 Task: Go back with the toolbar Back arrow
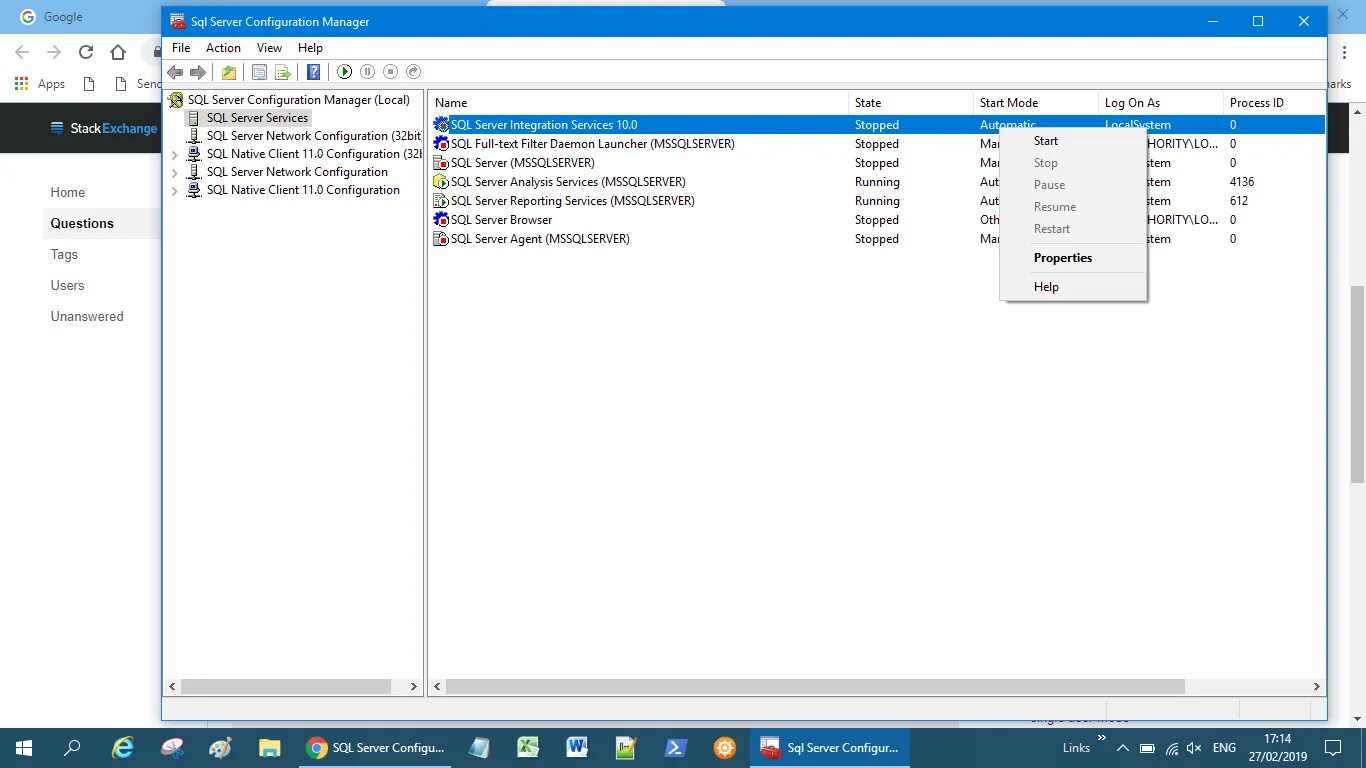point(175,72)
